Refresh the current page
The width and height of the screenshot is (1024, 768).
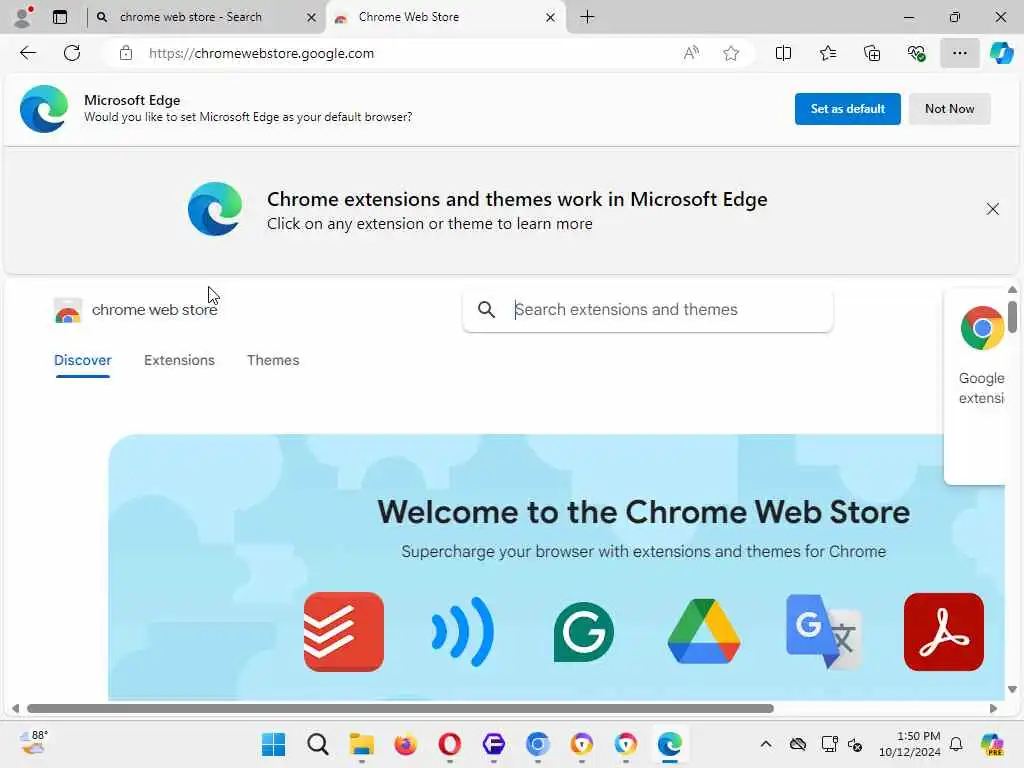(72, 53)
